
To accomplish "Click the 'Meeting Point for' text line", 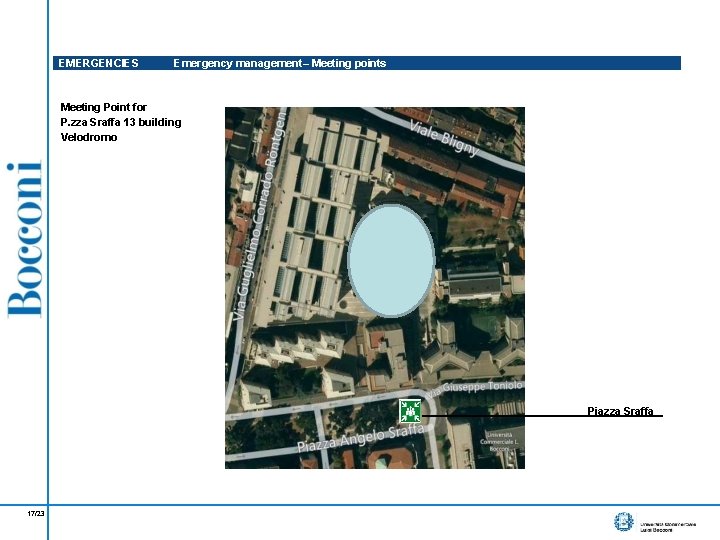I will [104, 107].
